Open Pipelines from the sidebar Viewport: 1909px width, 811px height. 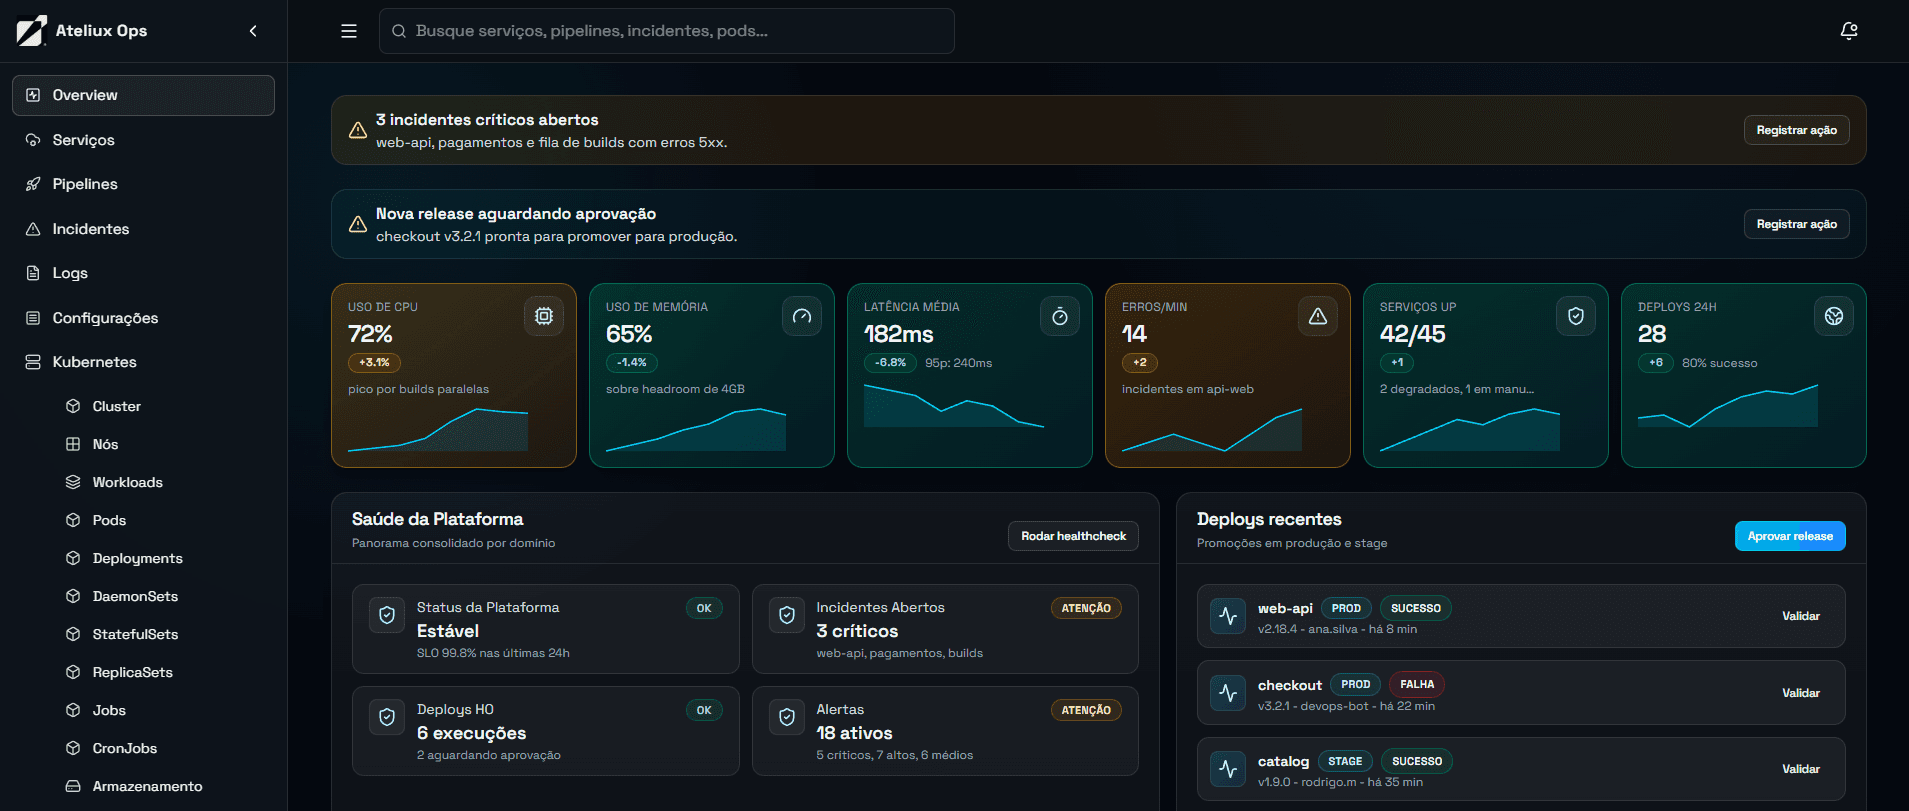143,184
